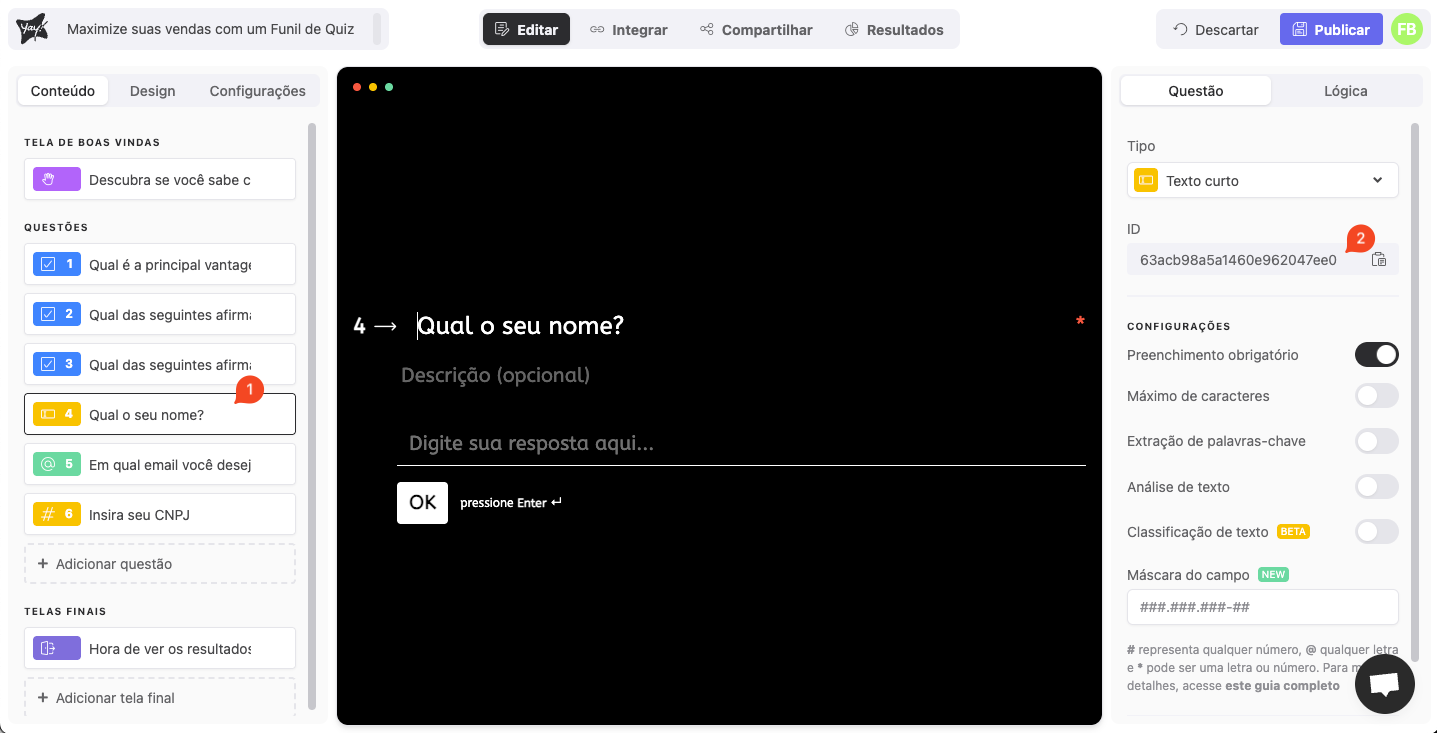Click the hash number icon on question 6
The height and width of the screenshot is (733, 1437).
tap(46, 514)
